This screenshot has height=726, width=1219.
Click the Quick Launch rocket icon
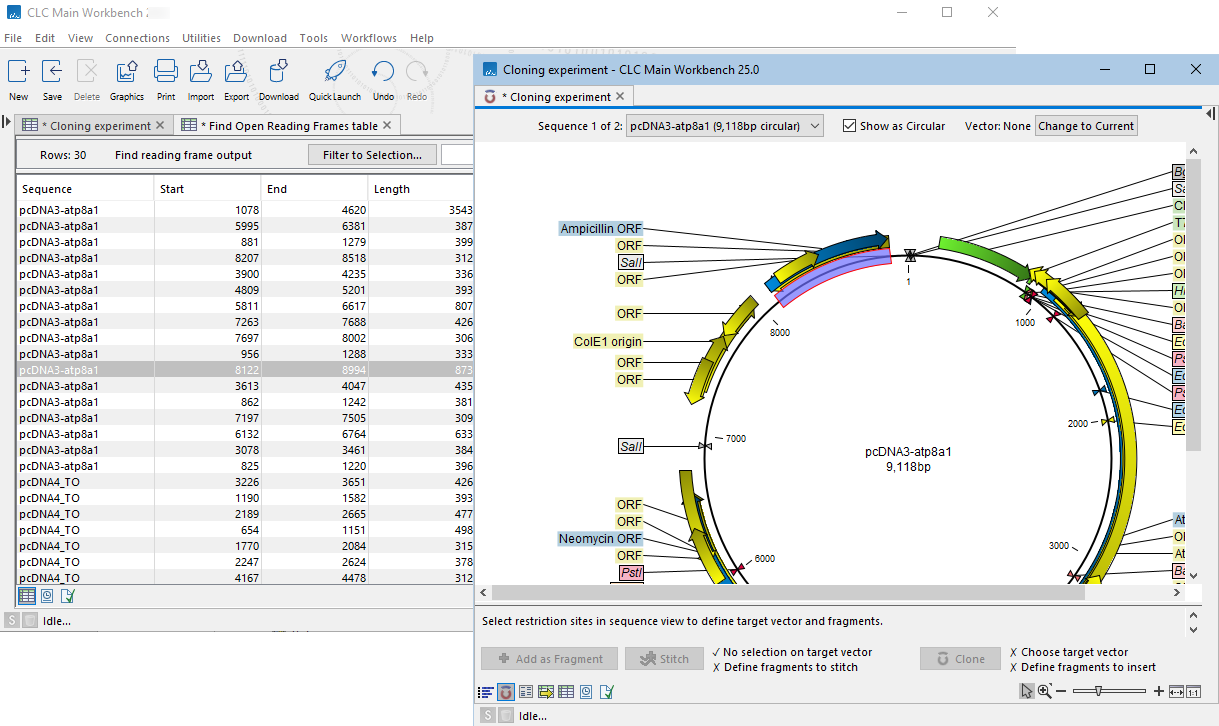tap(335, 72)
